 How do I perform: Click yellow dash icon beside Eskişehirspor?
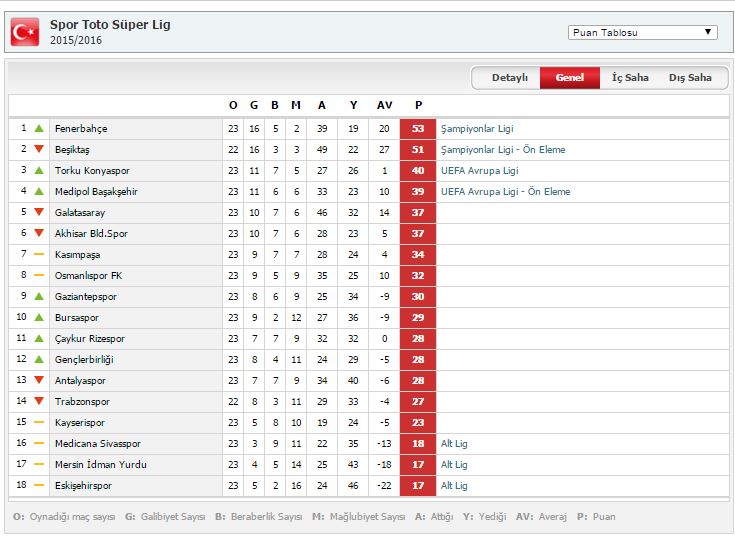click(39, 486)
